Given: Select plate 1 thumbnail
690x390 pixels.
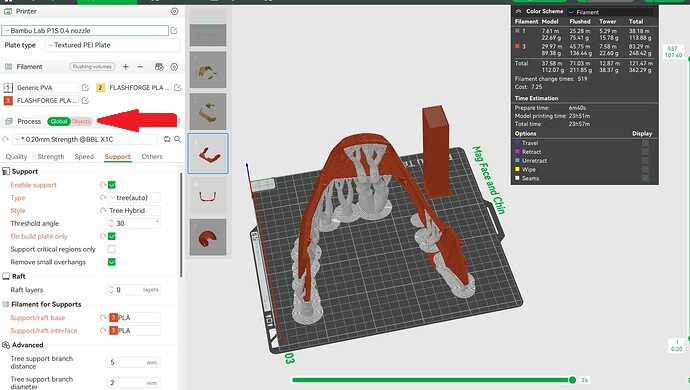Looking at the screenshot, I should [208, 70].
